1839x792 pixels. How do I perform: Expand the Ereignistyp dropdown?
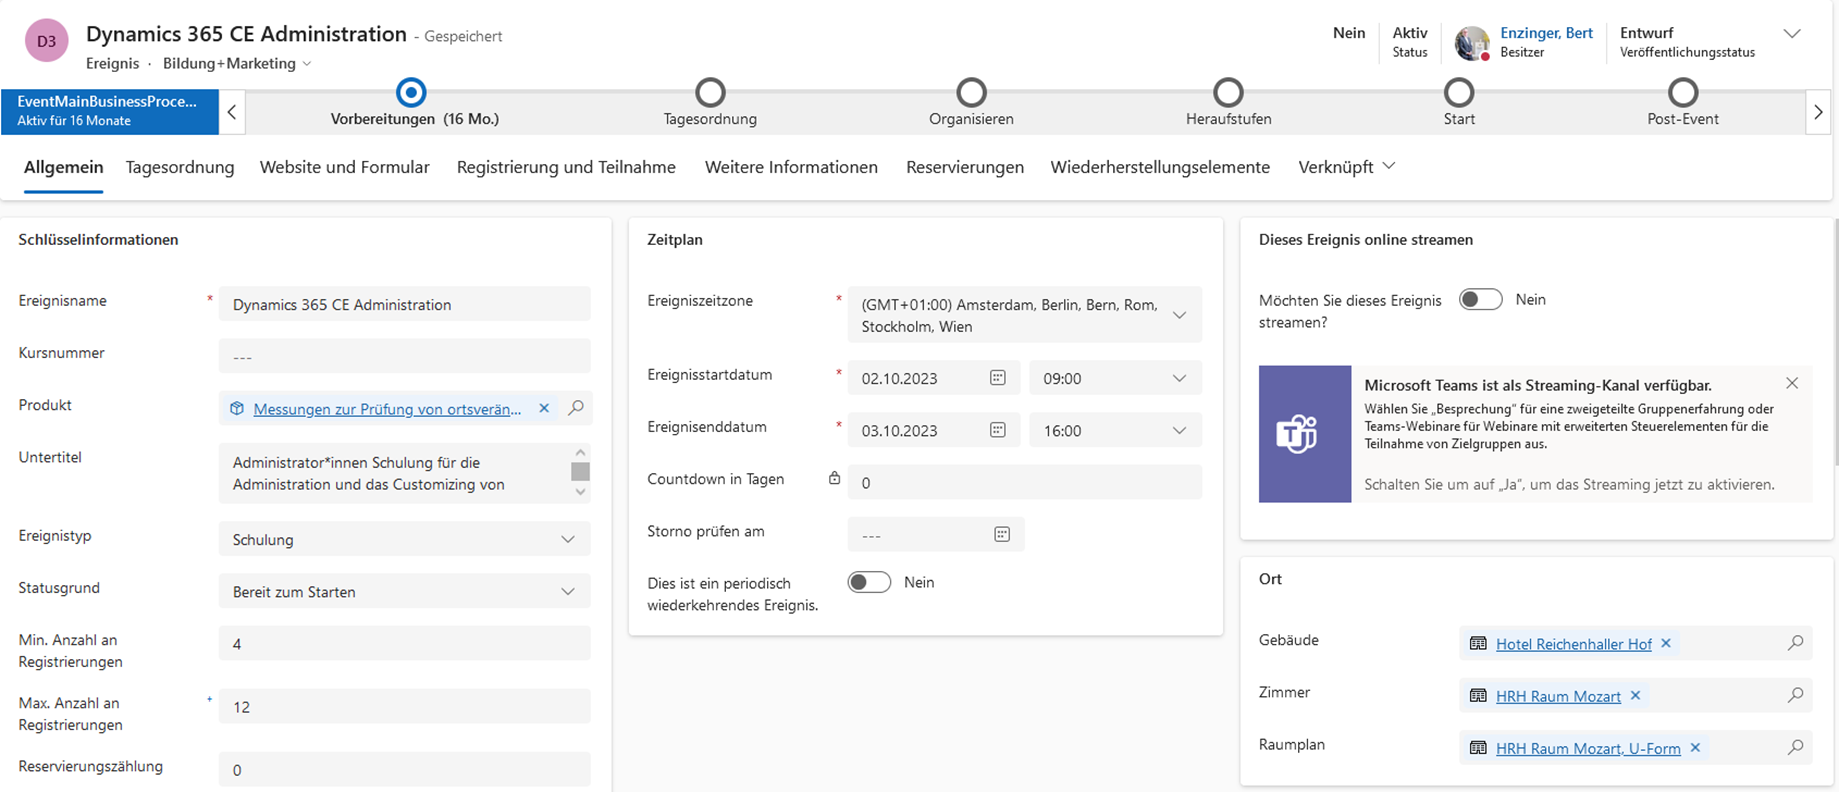coord(567,539)
